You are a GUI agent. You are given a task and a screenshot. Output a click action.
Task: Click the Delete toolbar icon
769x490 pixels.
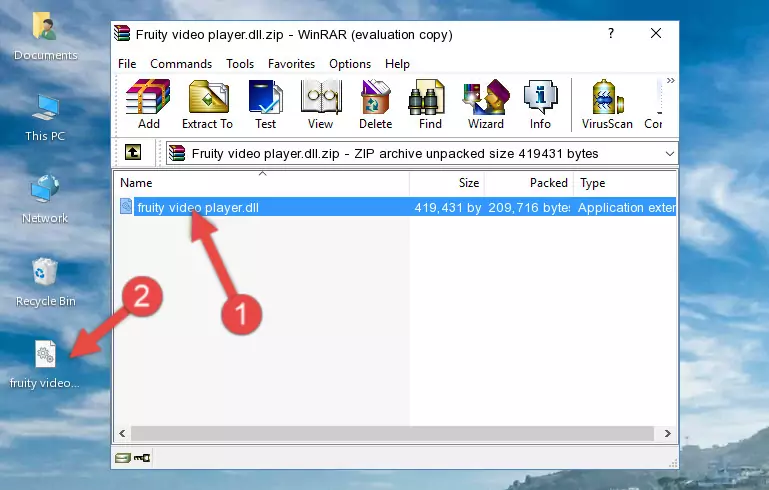click(376, 104)
